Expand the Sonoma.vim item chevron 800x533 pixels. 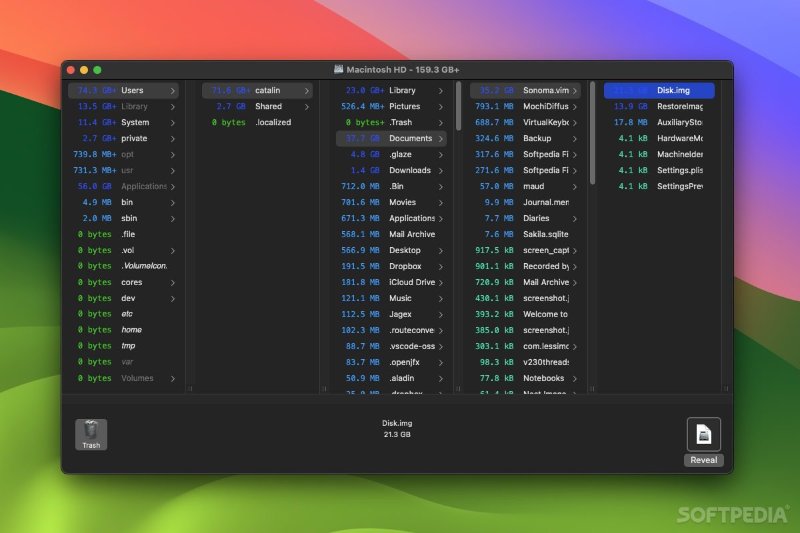click(x=575, y=91)
